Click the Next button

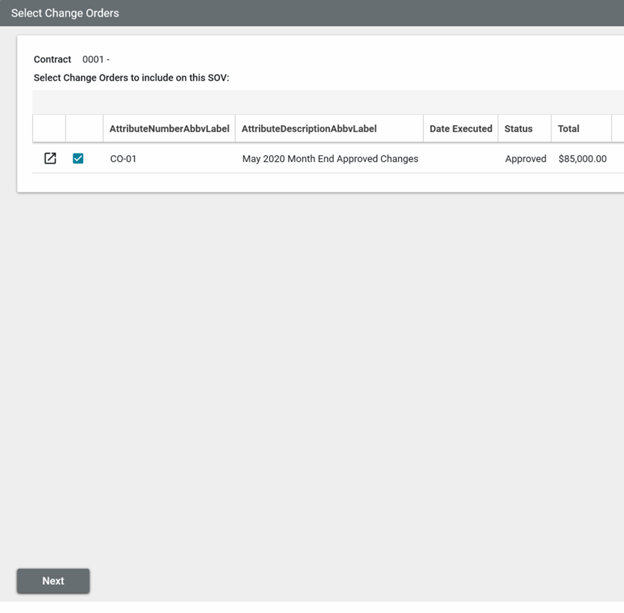click(53, 581)
